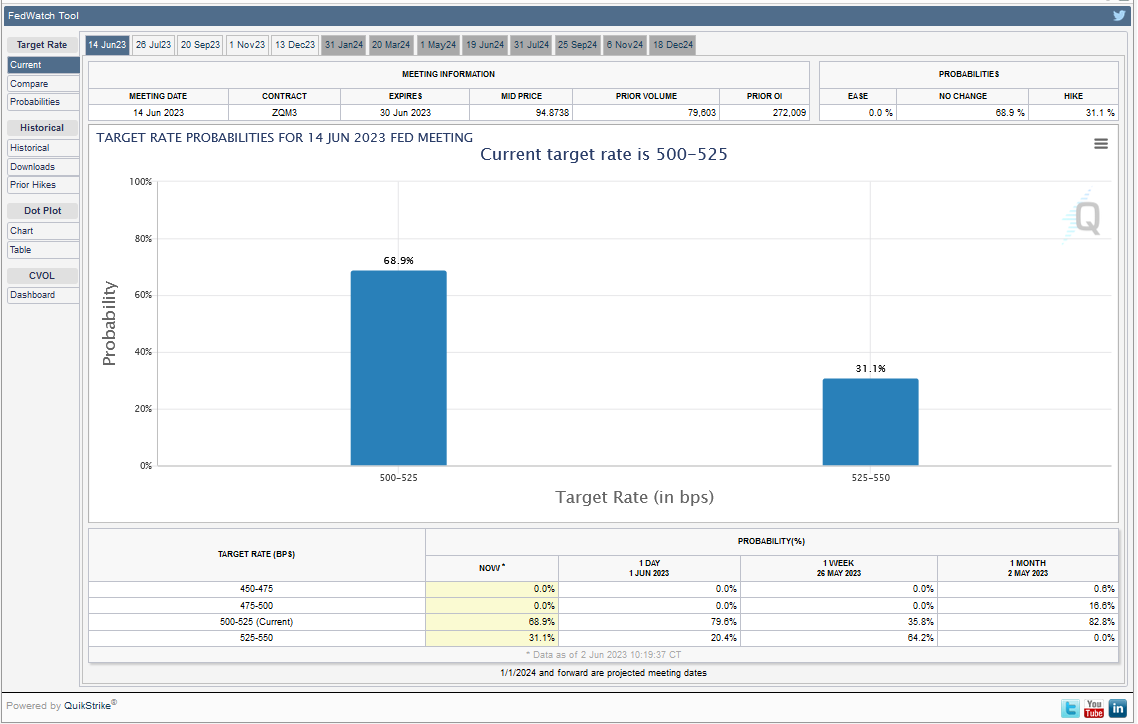Open Dot Plot Table in sidebar
The width and height of the screenshot is (1138, 724).
pyautogui.click(x=44, y=250)
